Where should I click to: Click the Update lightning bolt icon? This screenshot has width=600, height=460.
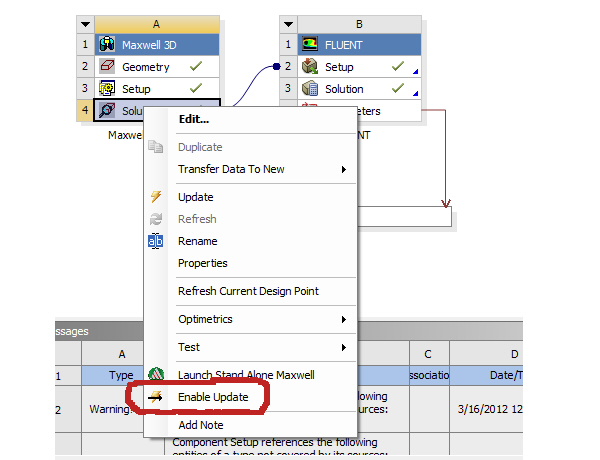tap(156, 197)
